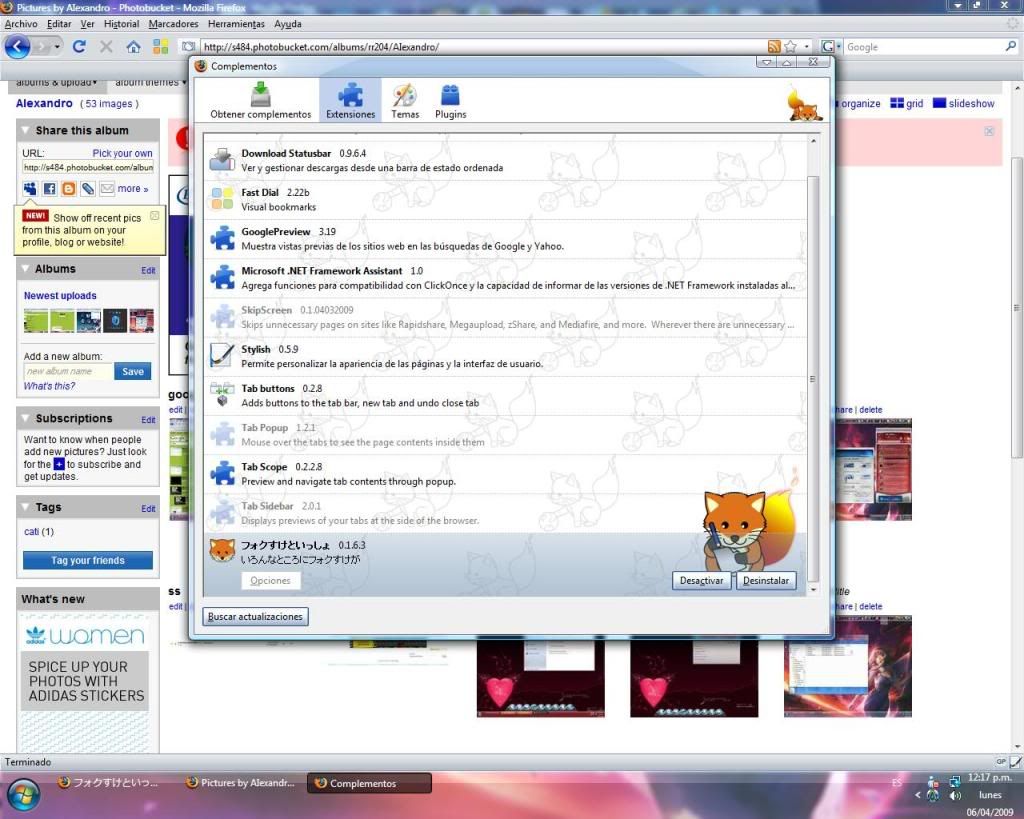Select the Extensiones section
This screenshot has height=819, width=1024.
tap(351, 101)
